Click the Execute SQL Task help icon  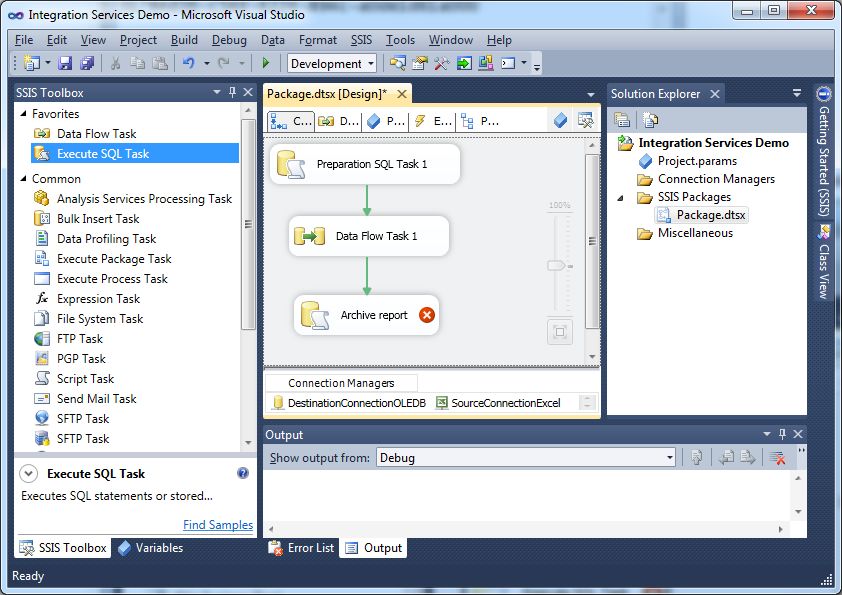coord(243,473)
